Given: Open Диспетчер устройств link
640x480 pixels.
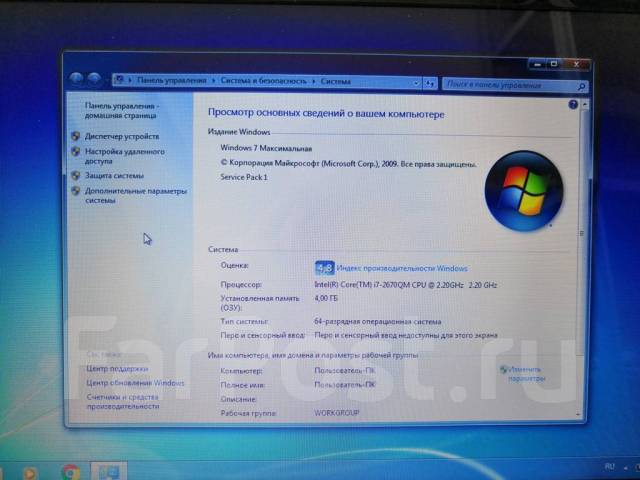Looking at the screenshot, I should (x=122, y=136).
